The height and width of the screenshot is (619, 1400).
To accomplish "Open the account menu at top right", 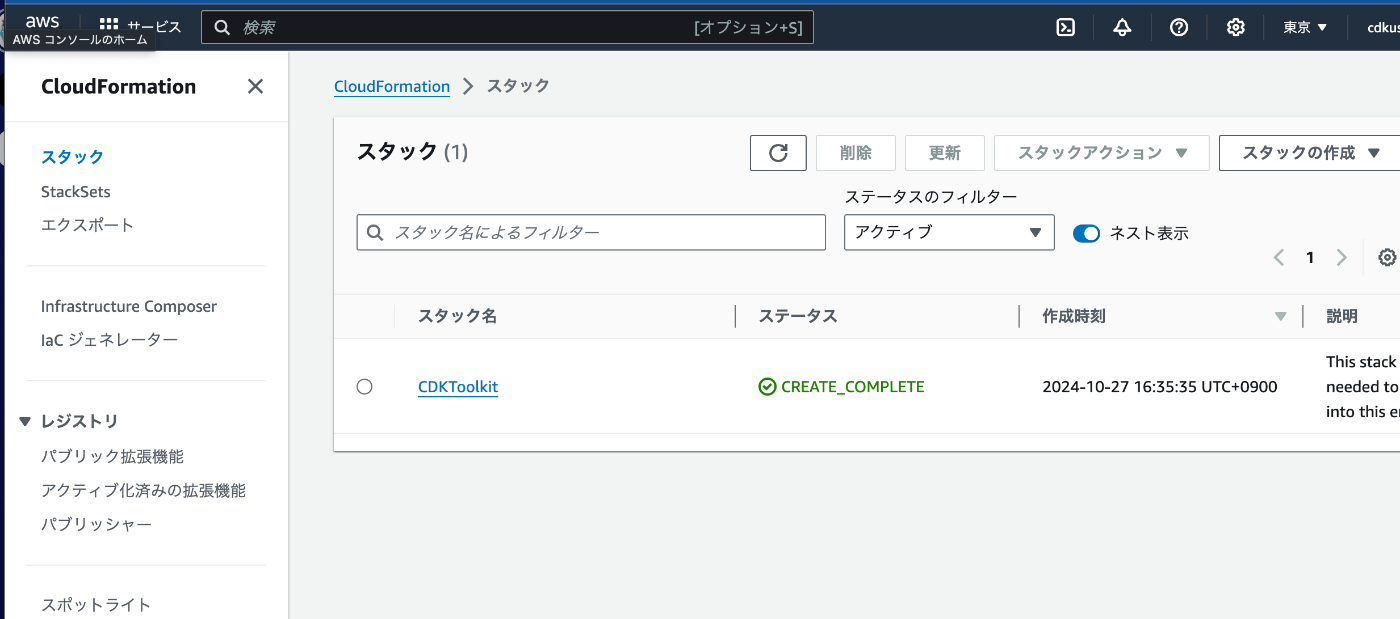I will point(1383,27).
